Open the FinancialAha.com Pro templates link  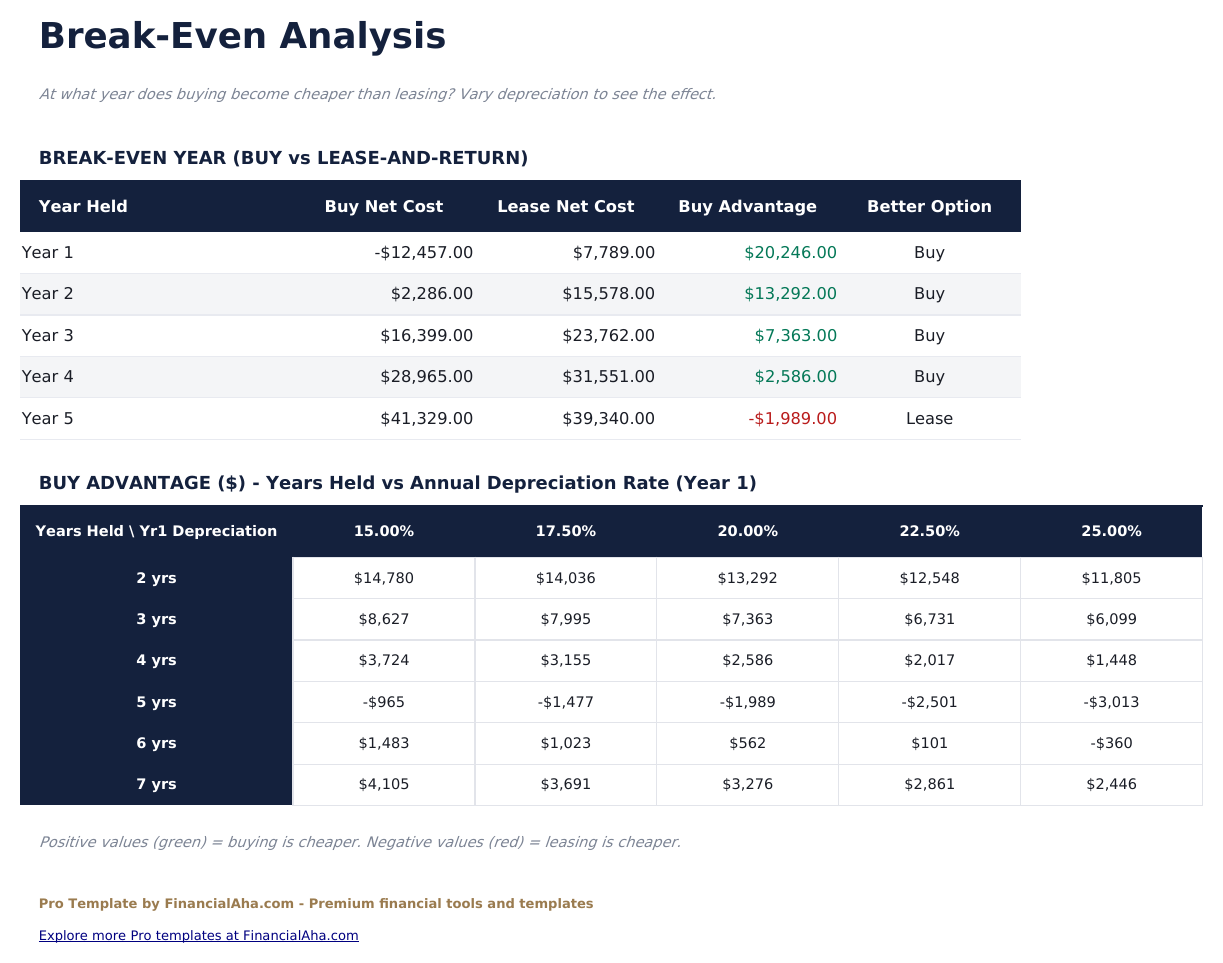pyautogui.click(x=198, y=935)
